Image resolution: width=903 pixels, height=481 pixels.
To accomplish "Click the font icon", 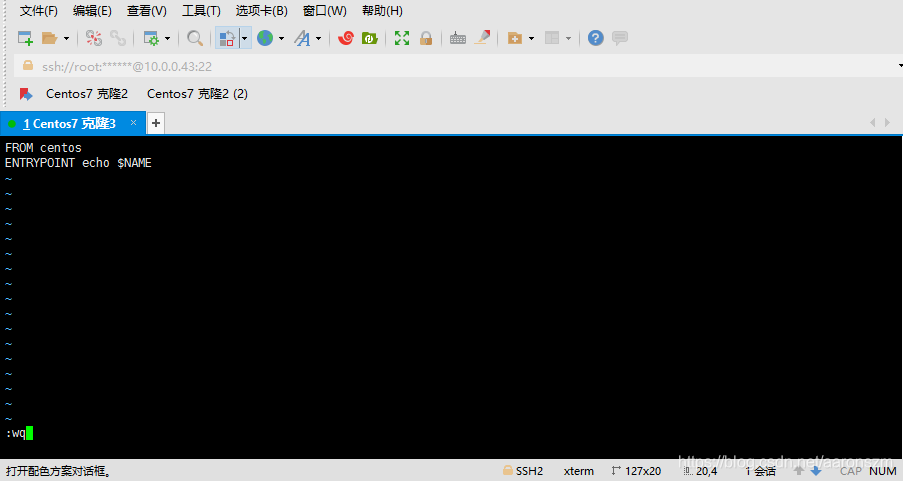I will click(x=302, y=38).
